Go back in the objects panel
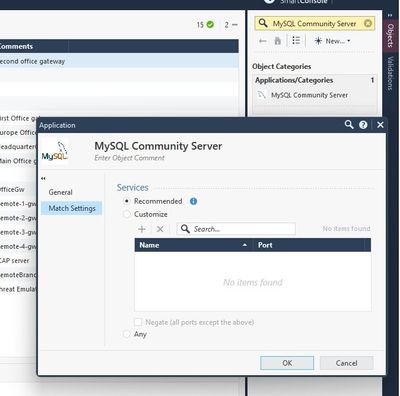The image size is (400, 396). click(x=263, y=41)
